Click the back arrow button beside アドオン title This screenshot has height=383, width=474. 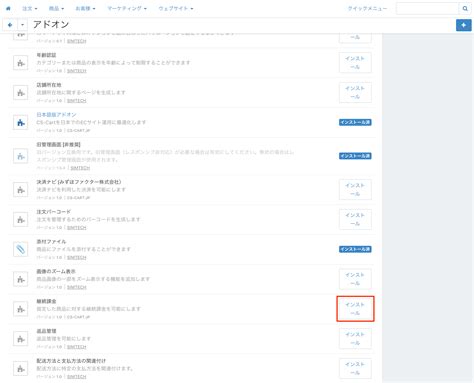tap(10, 25)
